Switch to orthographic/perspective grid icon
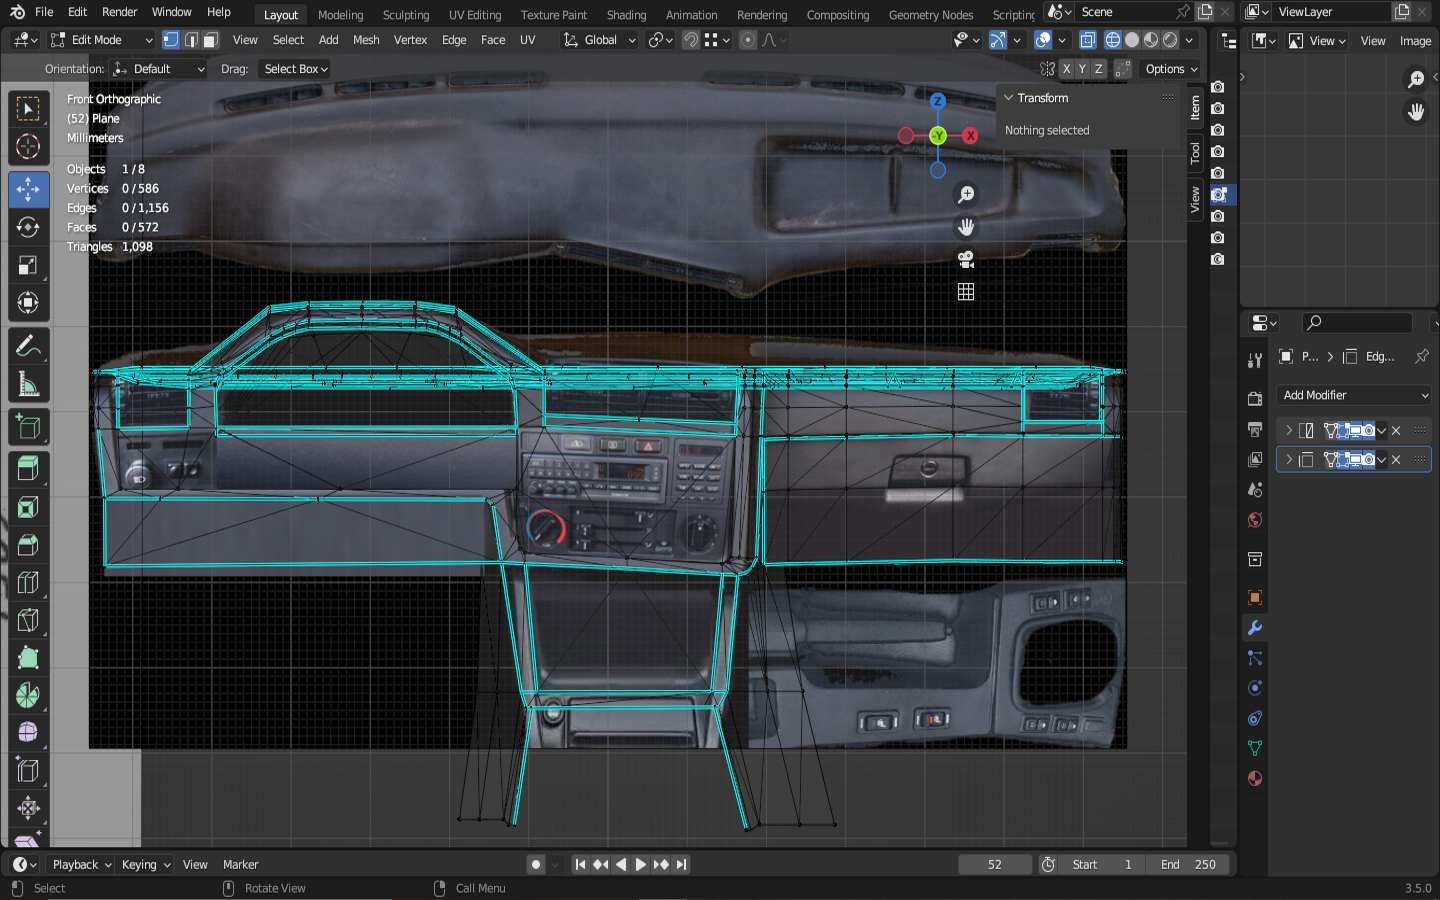This screenshot has height=900, width=1440. tap(966, 292)
